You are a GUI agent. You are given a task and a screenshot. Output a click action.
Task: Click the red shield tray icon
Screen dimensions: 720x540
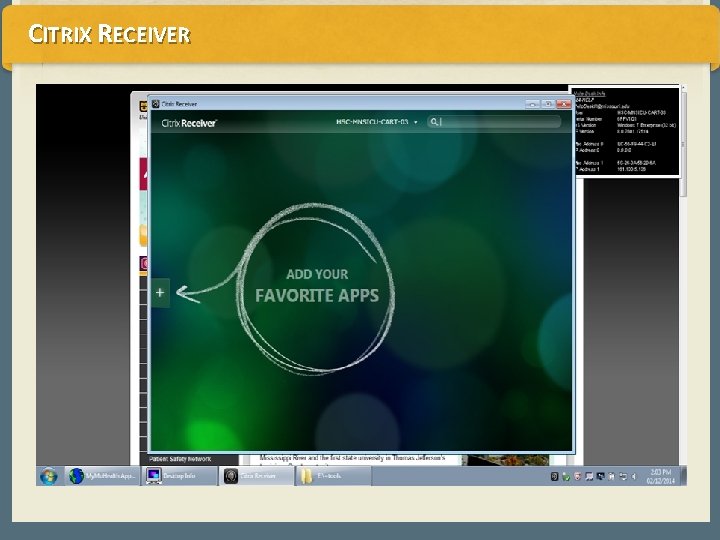578,477
